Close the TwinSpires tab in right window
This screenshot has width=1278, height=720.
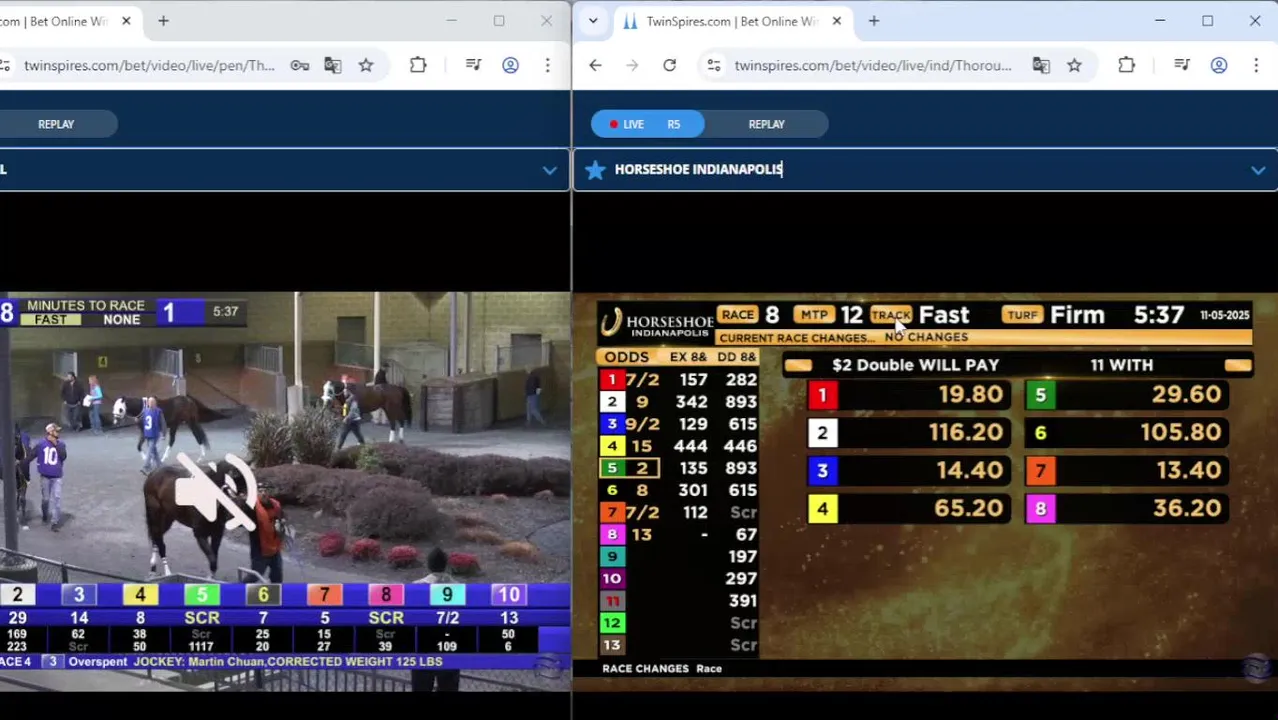point(836,21)
